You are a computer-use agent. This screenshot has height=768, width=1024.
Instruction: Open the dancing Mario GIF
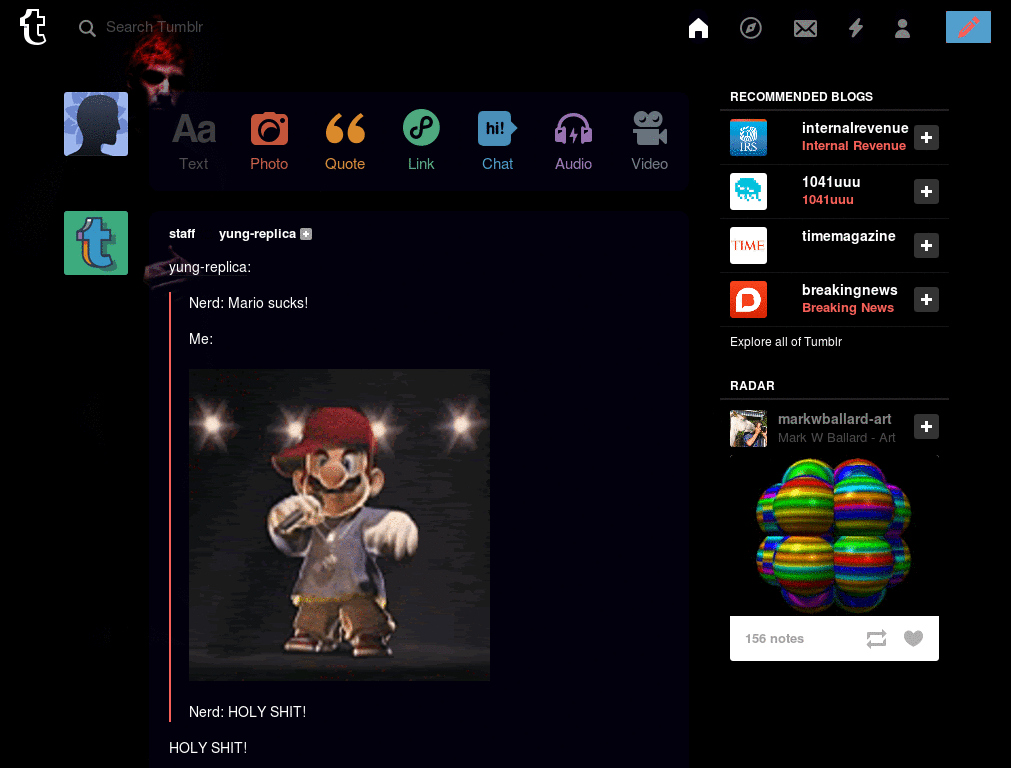coord(339,525)
